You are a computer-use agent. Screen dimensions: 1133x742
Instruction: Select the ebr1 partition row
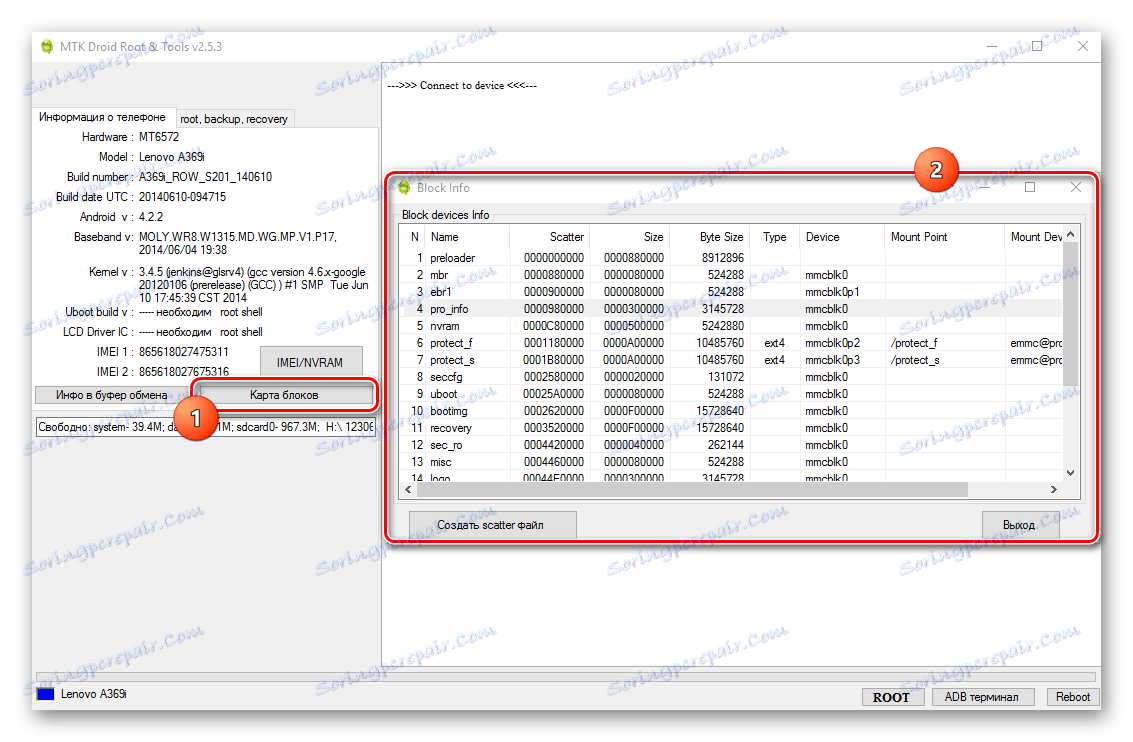pos(732,292)
